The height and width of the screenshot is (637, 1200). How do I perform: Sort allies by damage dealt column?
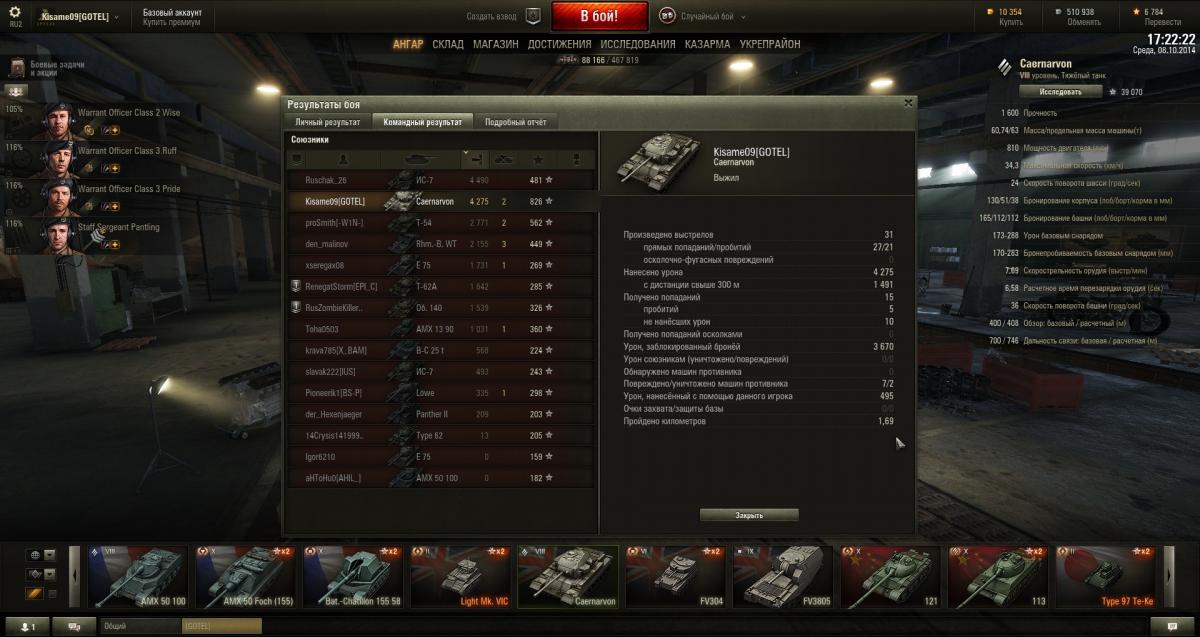pyautogui.click(x=477, y=158)
